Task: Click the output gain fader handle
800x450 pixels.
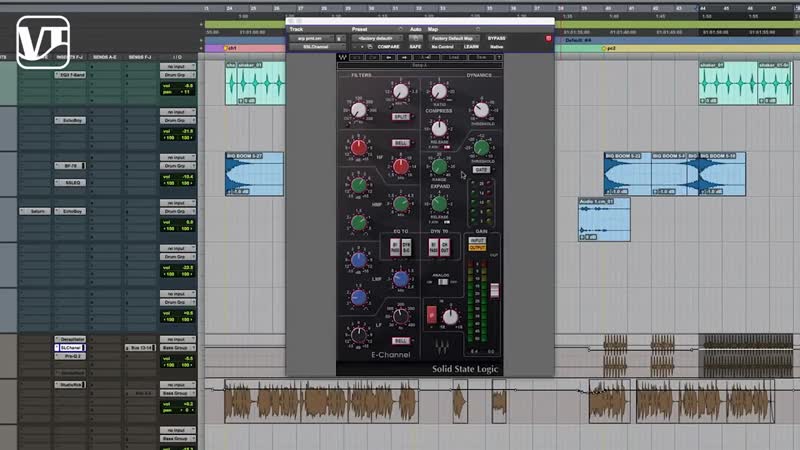Action: (x=494, y=290)
